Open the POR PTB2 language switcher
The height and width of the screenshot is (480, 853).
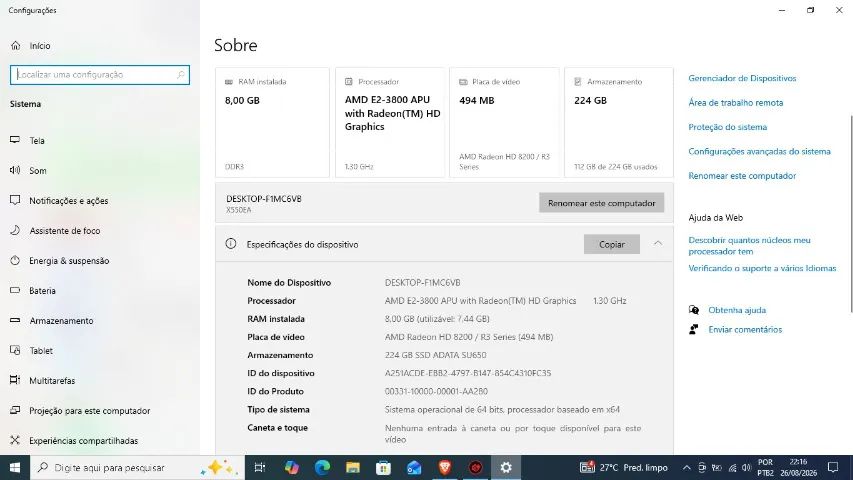point(765,467)
